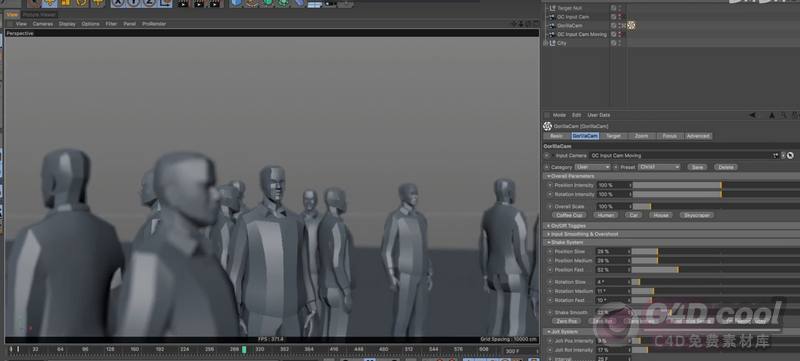
Task: Expand Input Smoothing & Overshoot section
Action: [x=547, y=234]
